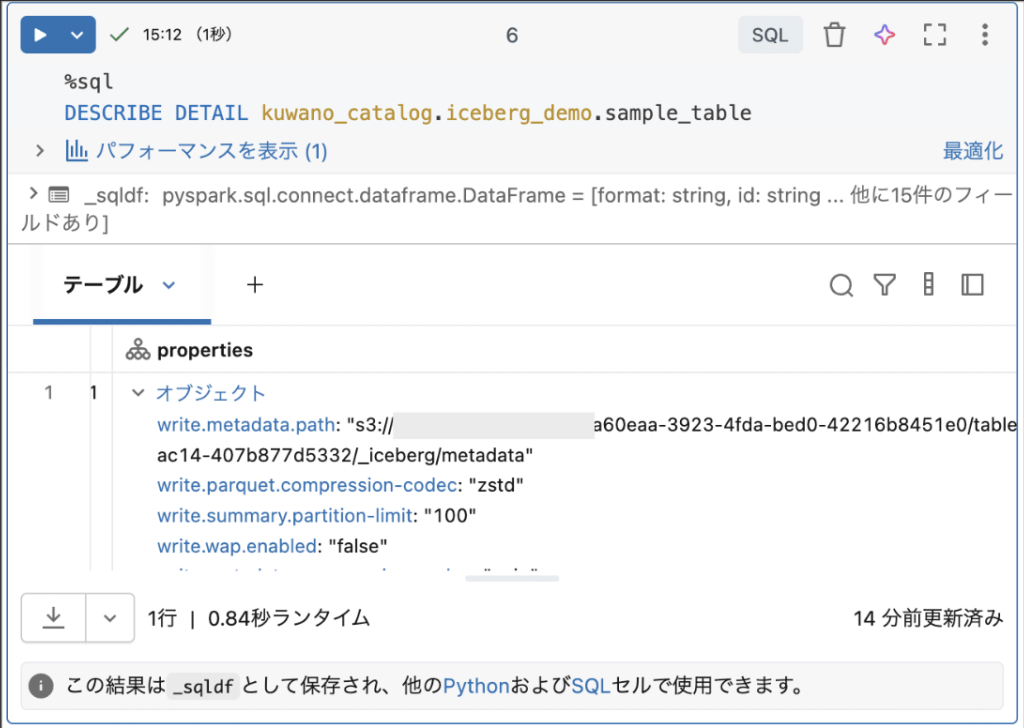Open the AI assistant sparkle icon
This screenshot has height=728, width=1024.
(884, 35)
